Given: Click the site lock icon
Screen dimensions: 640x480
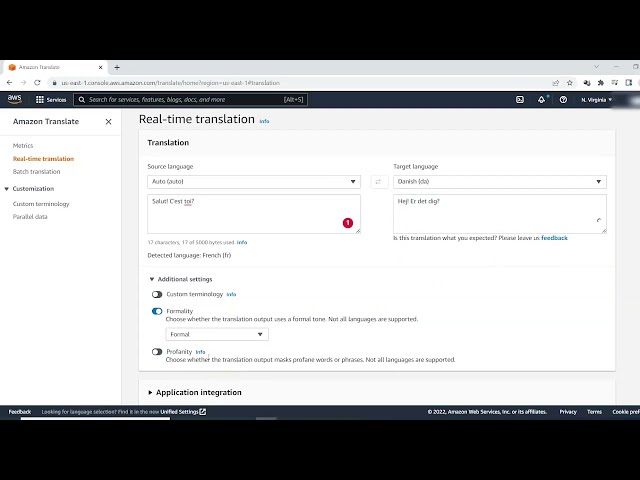Looking at the screenshot, I should pos(54,83).
